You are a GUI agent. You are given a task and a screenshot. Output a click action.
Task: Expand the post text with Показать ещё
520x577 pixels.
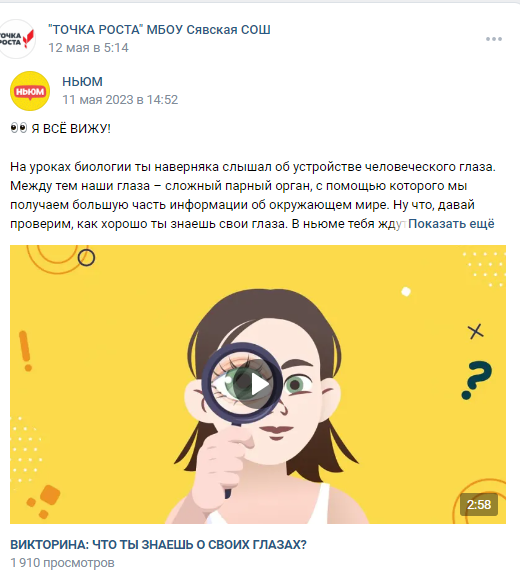pyautogui.click(x=451, y=224)
